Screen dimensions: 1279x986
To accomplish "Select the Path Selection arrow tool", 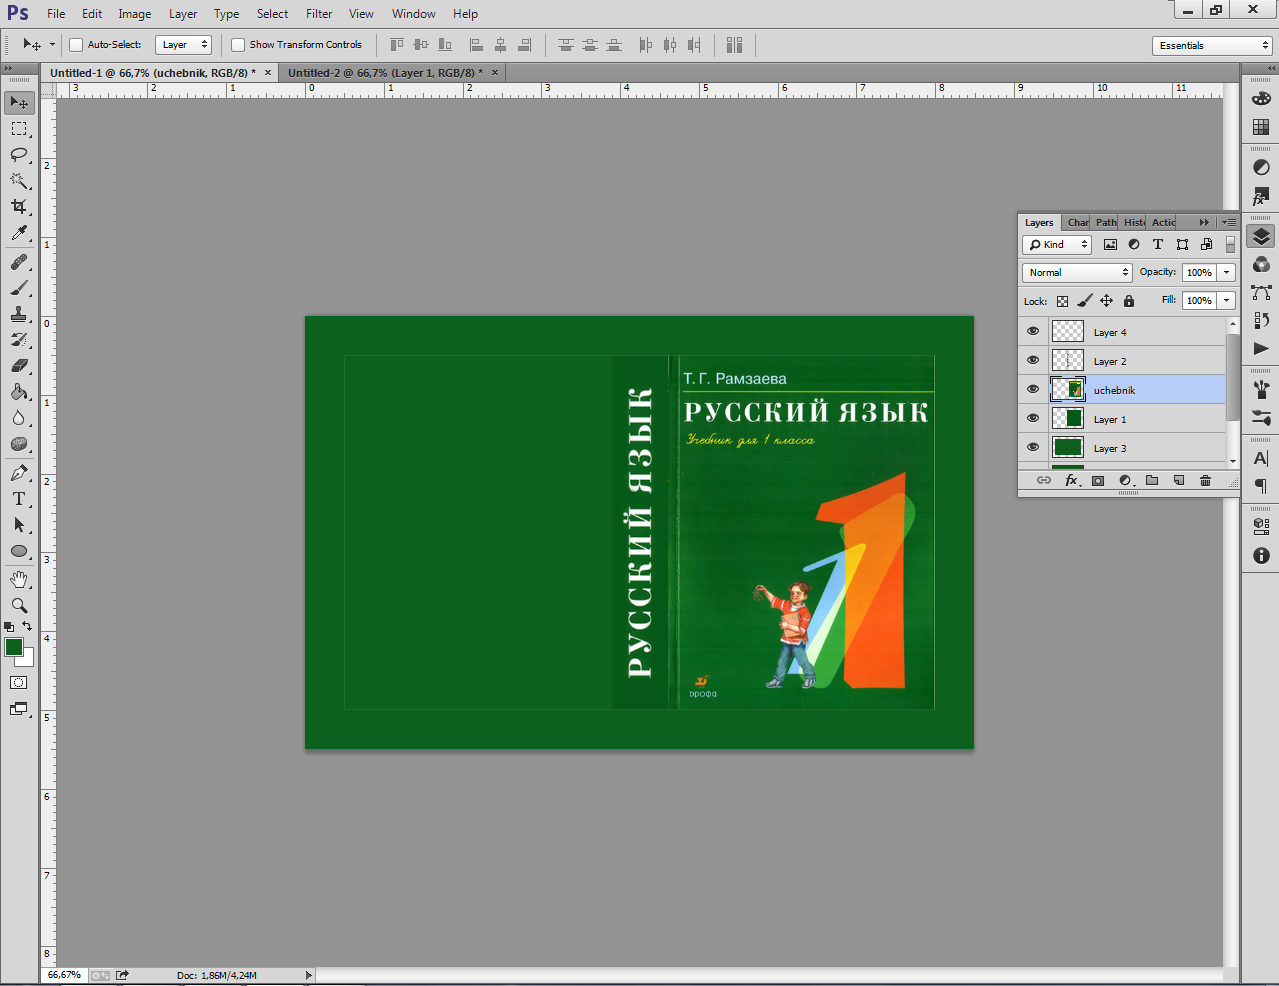I will point(19,525).
